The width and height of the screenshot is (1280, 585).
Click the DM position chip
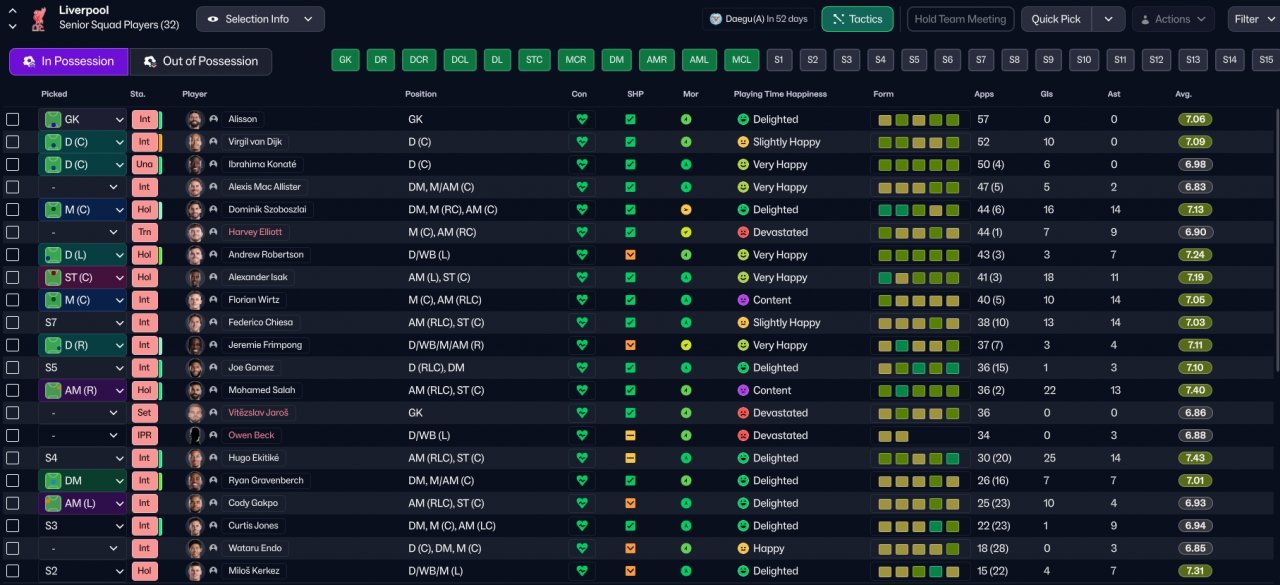617,60
